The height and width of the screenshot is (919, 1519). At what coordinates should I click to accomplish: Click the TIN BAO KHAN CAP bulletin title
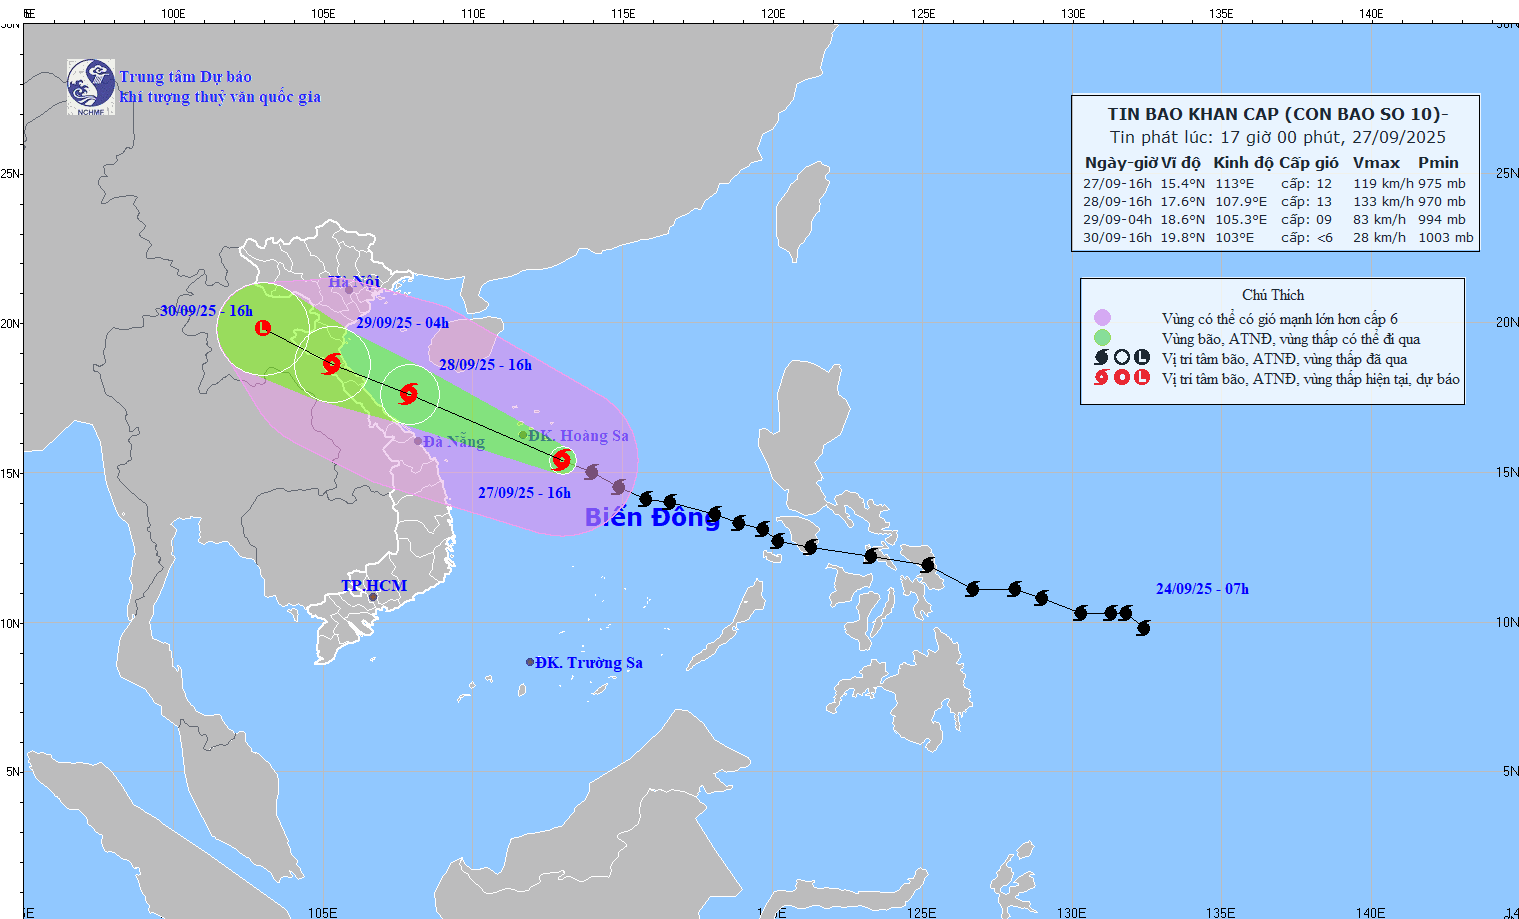point(1276,114)
